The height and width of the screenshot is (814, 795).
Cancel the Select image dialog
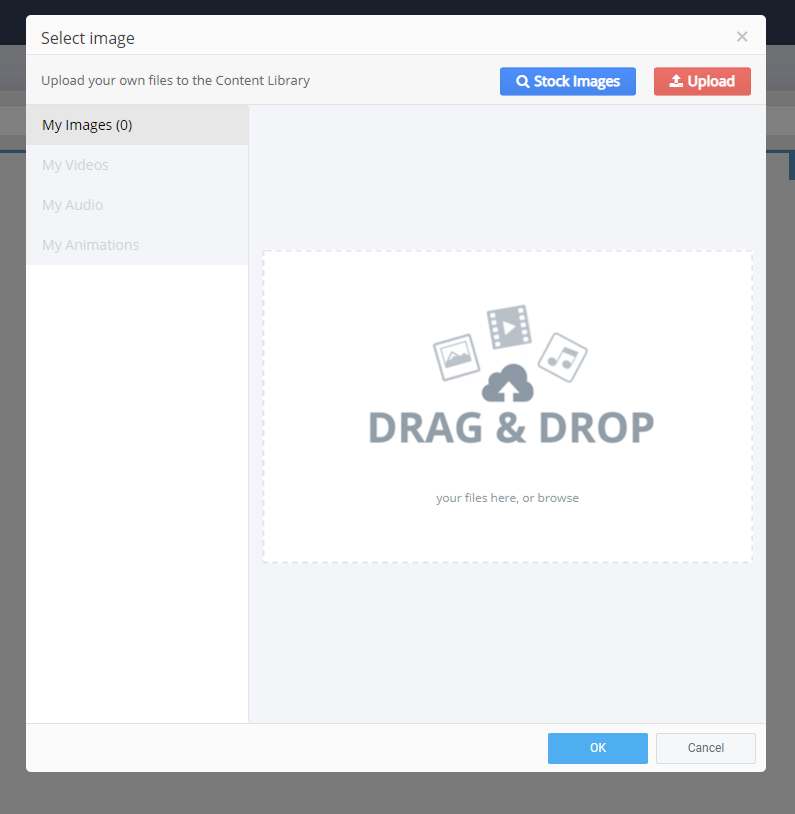(706, 748)
